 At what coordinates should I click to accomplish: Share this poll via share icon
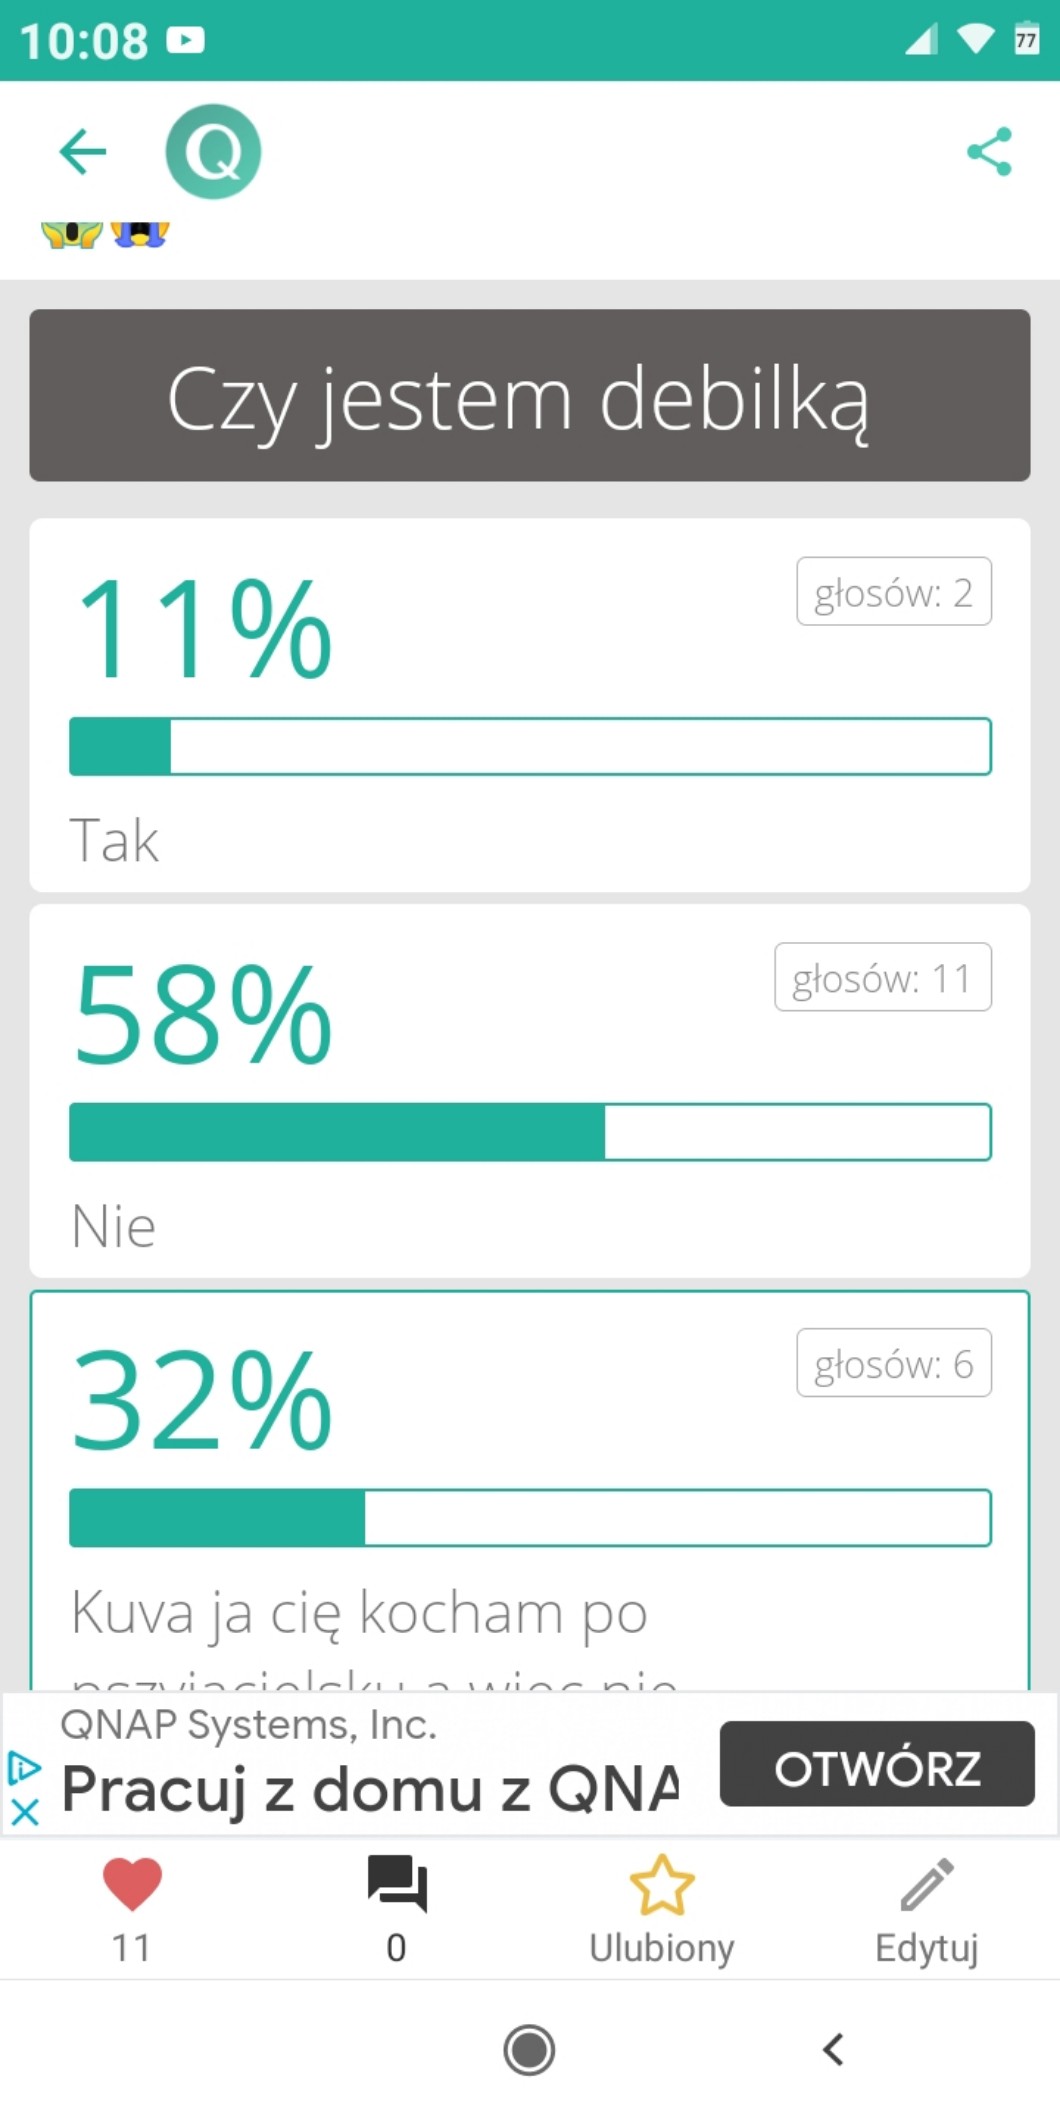pos(989,152)
